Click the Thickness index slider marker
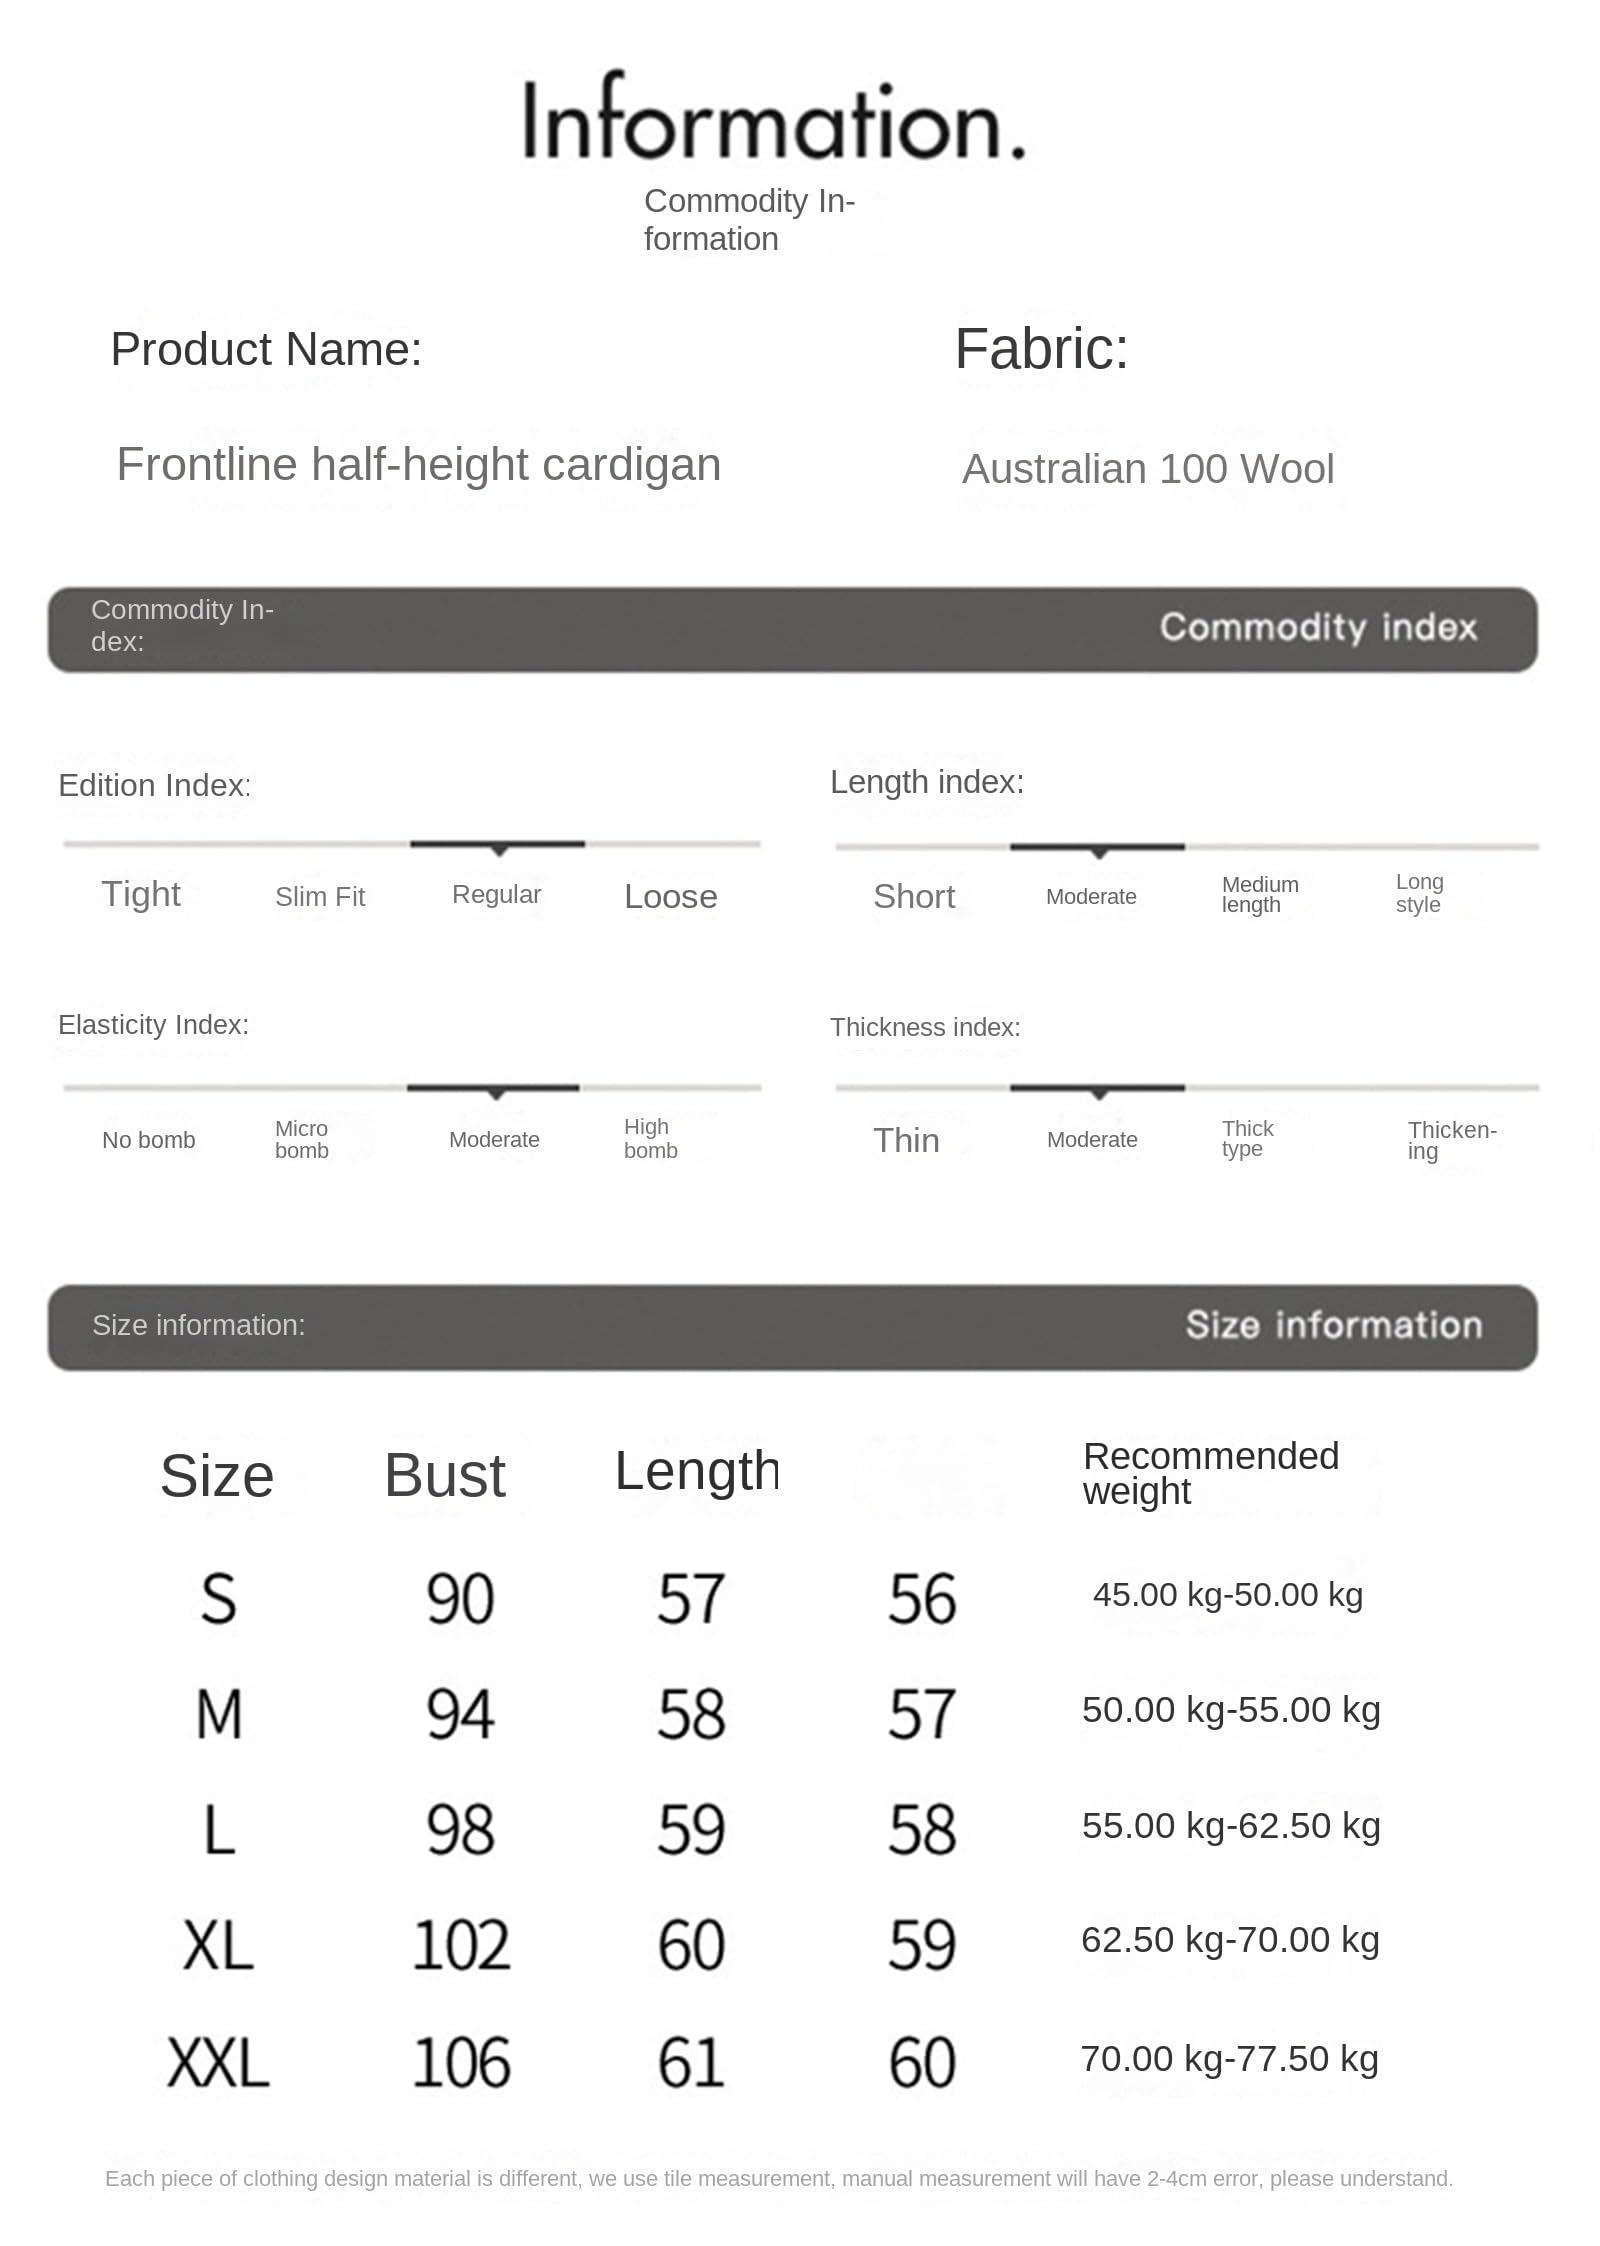This screenshot has width=1600, height=2246. pyautogui.click(x=1098, y=1091)
